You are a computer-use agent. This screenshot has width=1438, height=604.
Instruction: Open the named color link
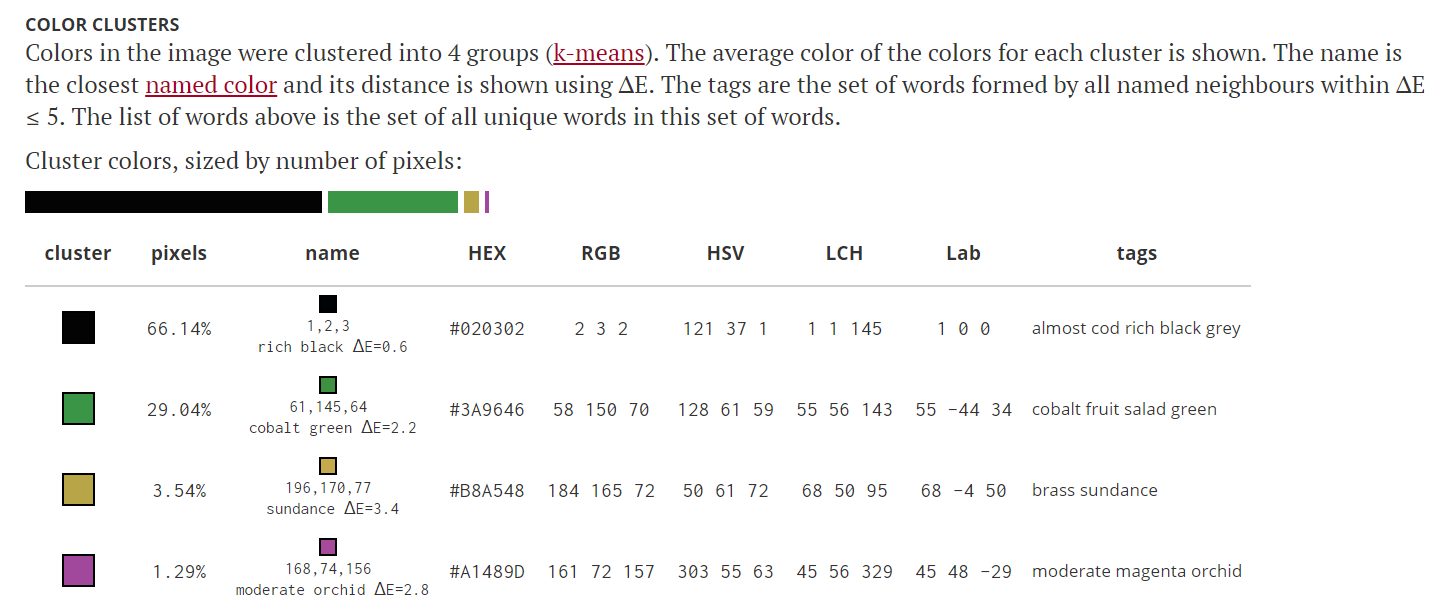point(211,85)
